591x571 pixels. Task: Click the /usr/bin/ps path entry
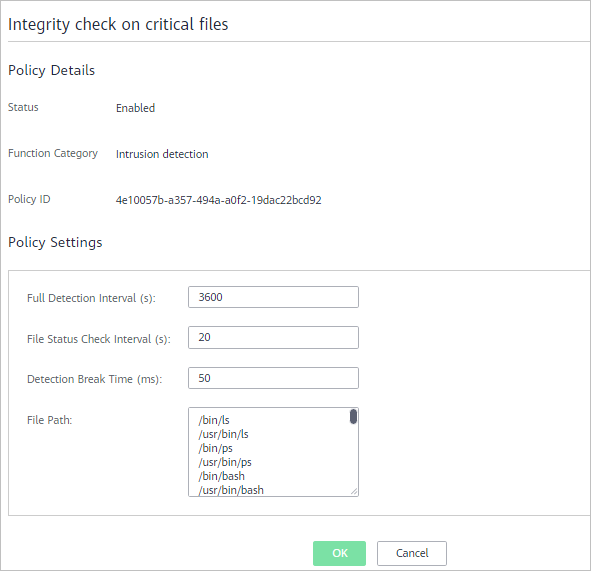tap(225, 462)
